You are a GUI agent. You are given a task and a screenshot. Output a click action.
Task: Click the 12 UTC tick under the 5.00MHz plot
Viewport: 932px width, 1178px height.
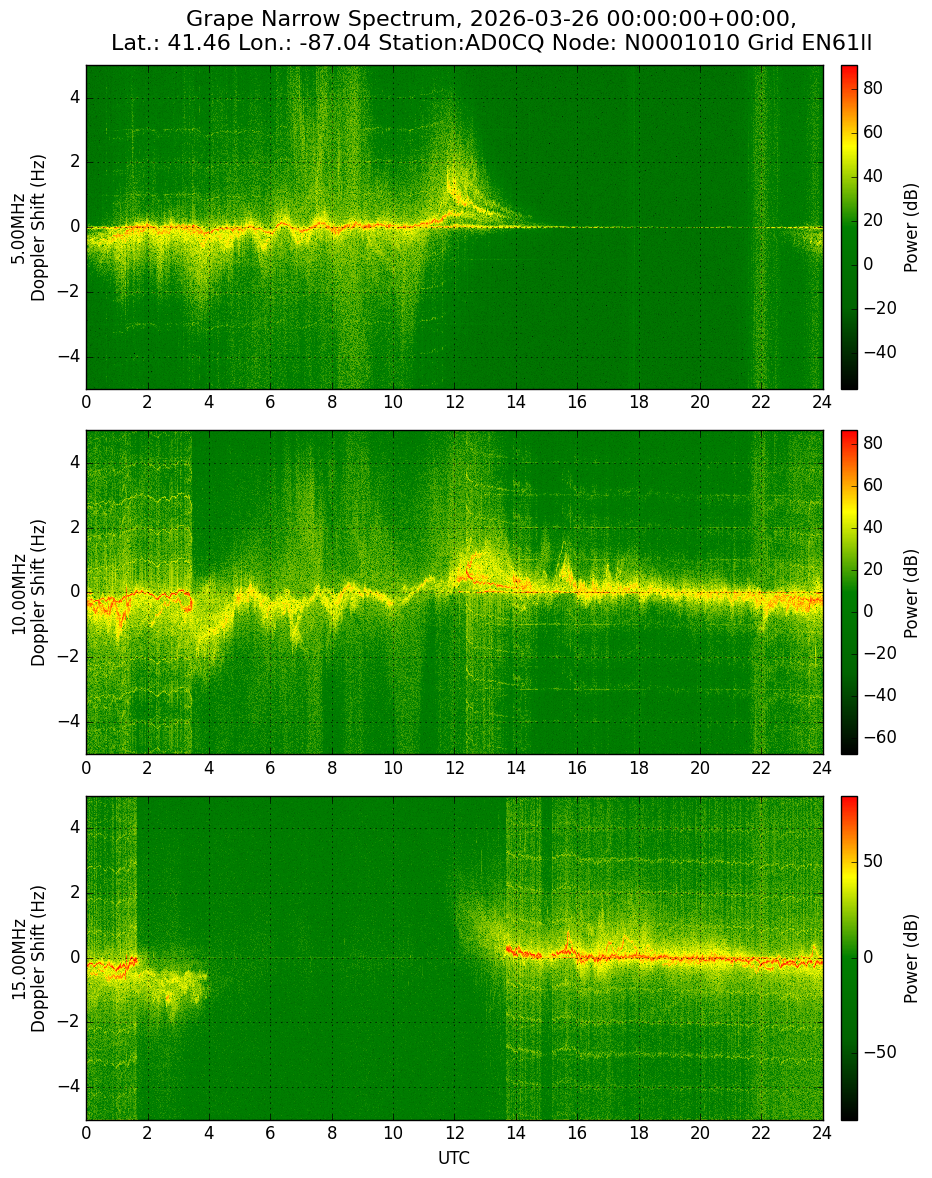(x=454, y=402)
